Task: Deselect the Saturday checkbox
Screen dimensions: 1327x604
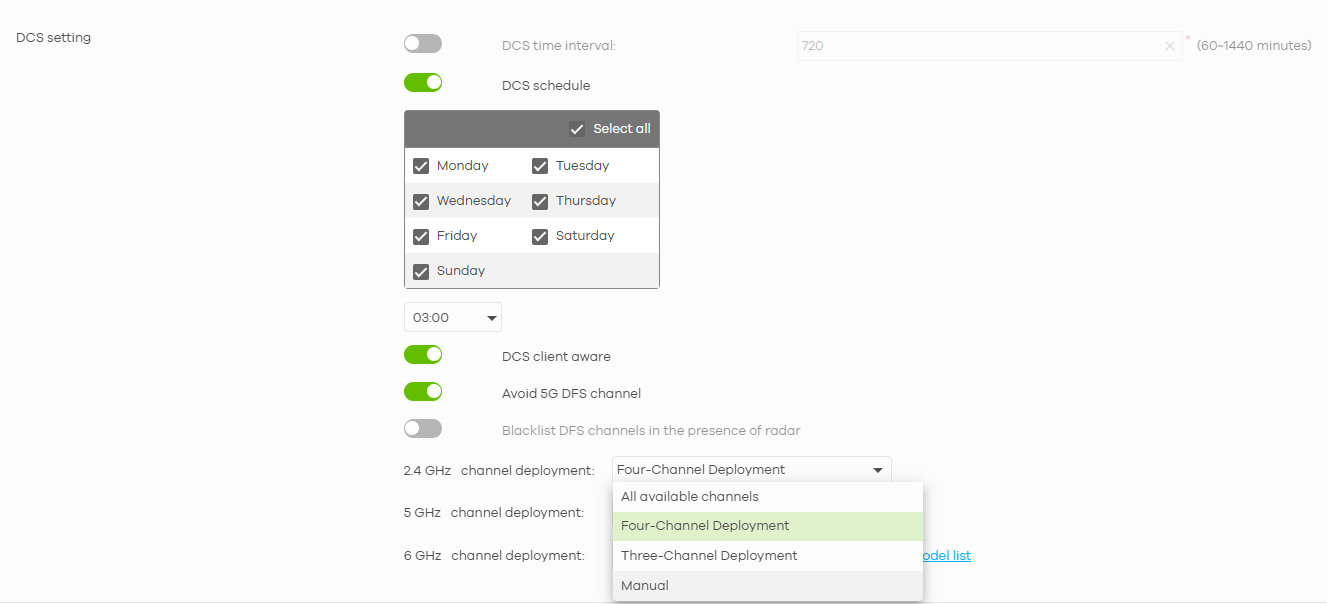Action: point(540,236)
